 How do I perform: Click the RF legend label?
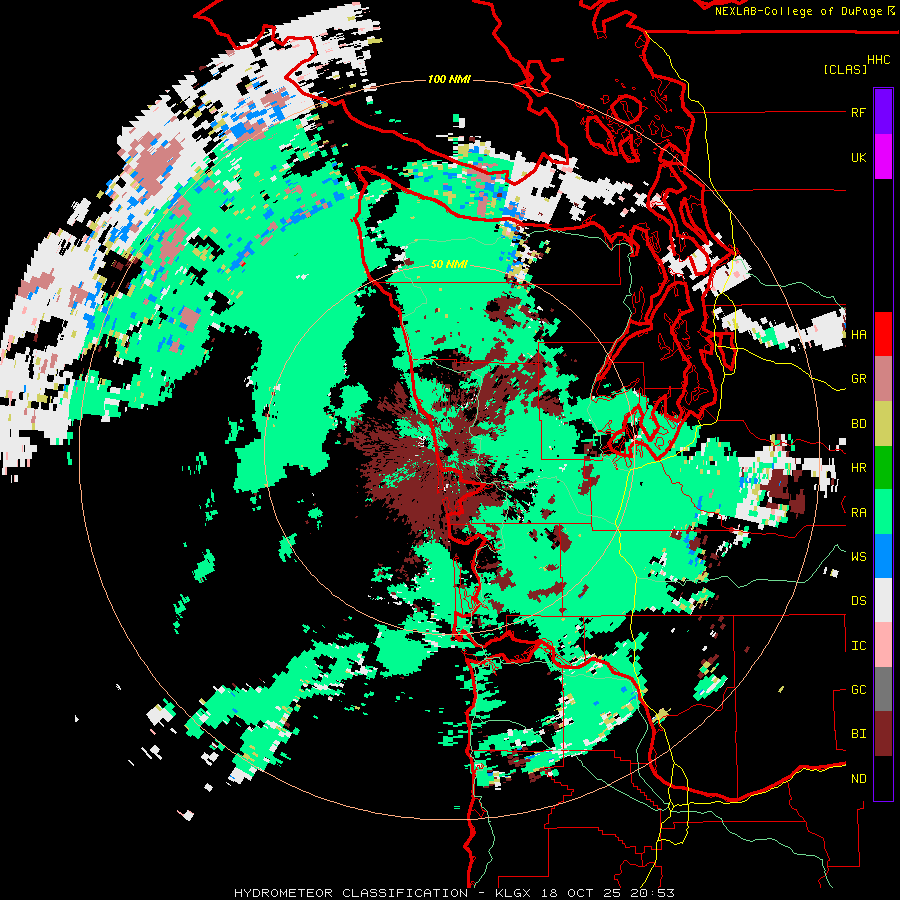click(x=858, y=112)
